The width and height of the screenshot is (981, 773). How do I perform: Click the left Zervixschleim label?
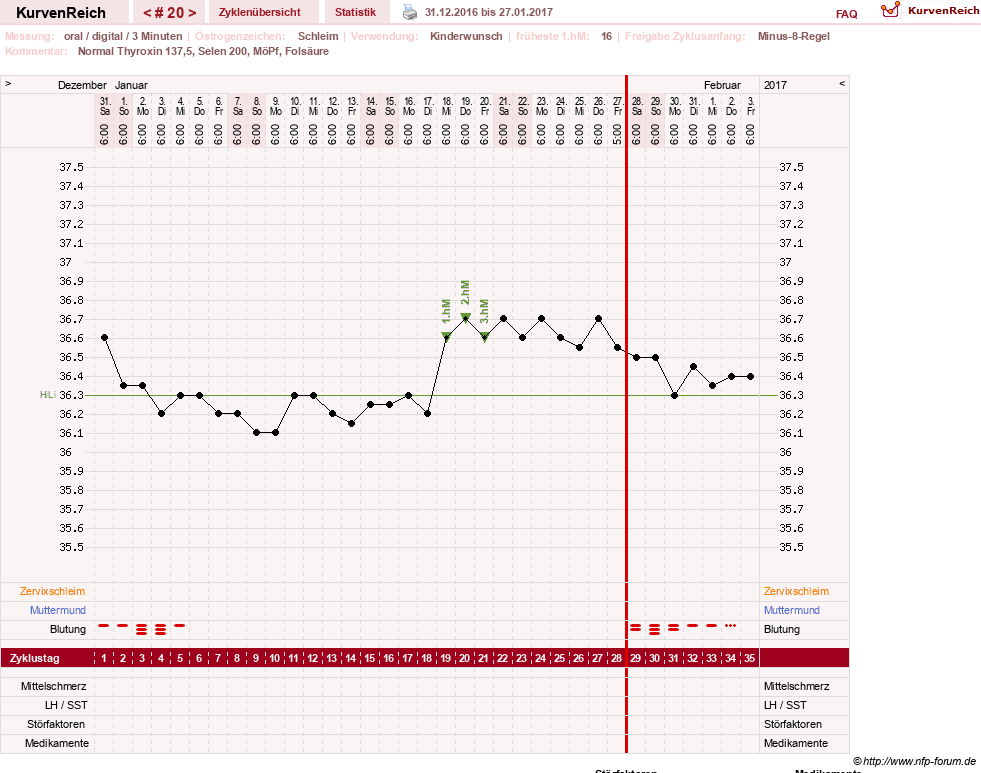53,591
